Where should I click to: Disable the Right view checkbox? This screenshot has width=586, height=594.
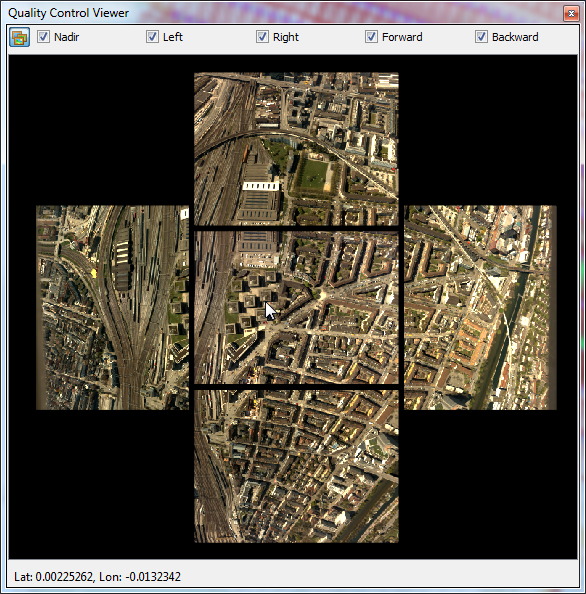pos(262,37)
